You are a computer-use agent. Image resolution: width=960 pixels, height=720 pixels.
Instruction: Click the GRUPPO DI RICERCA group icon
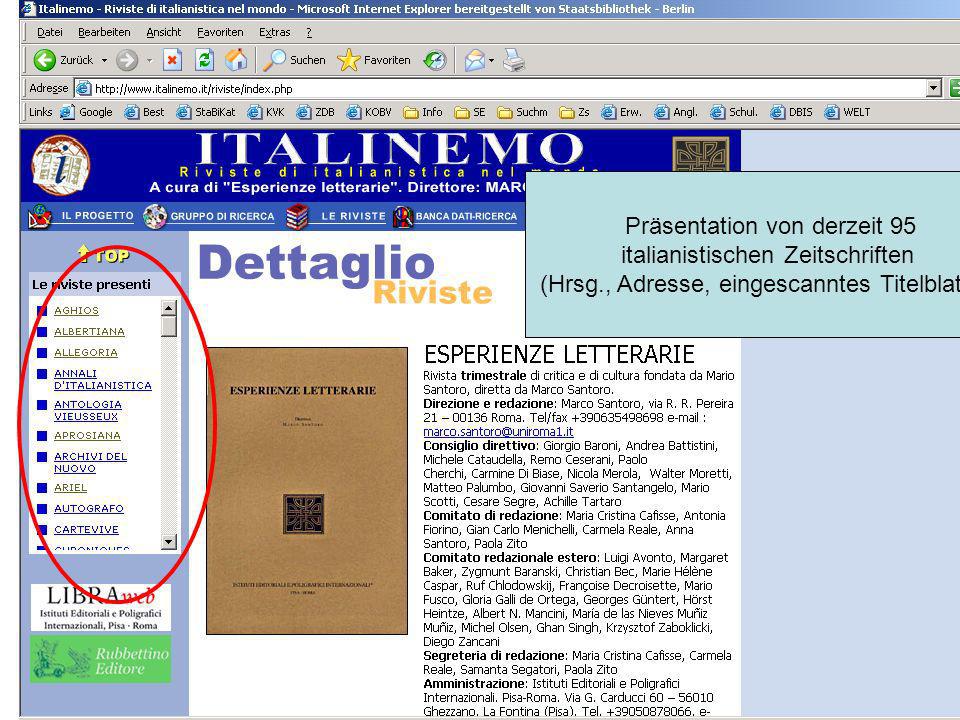[155, 216]
